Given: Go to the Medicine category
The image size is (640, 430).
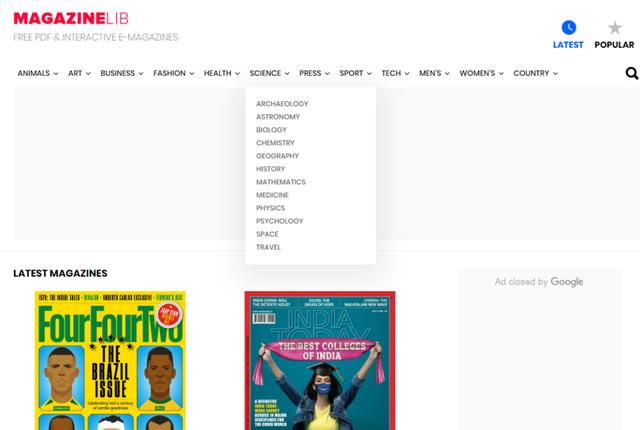Looking at the screenshot, I should [x=272, y=195].
